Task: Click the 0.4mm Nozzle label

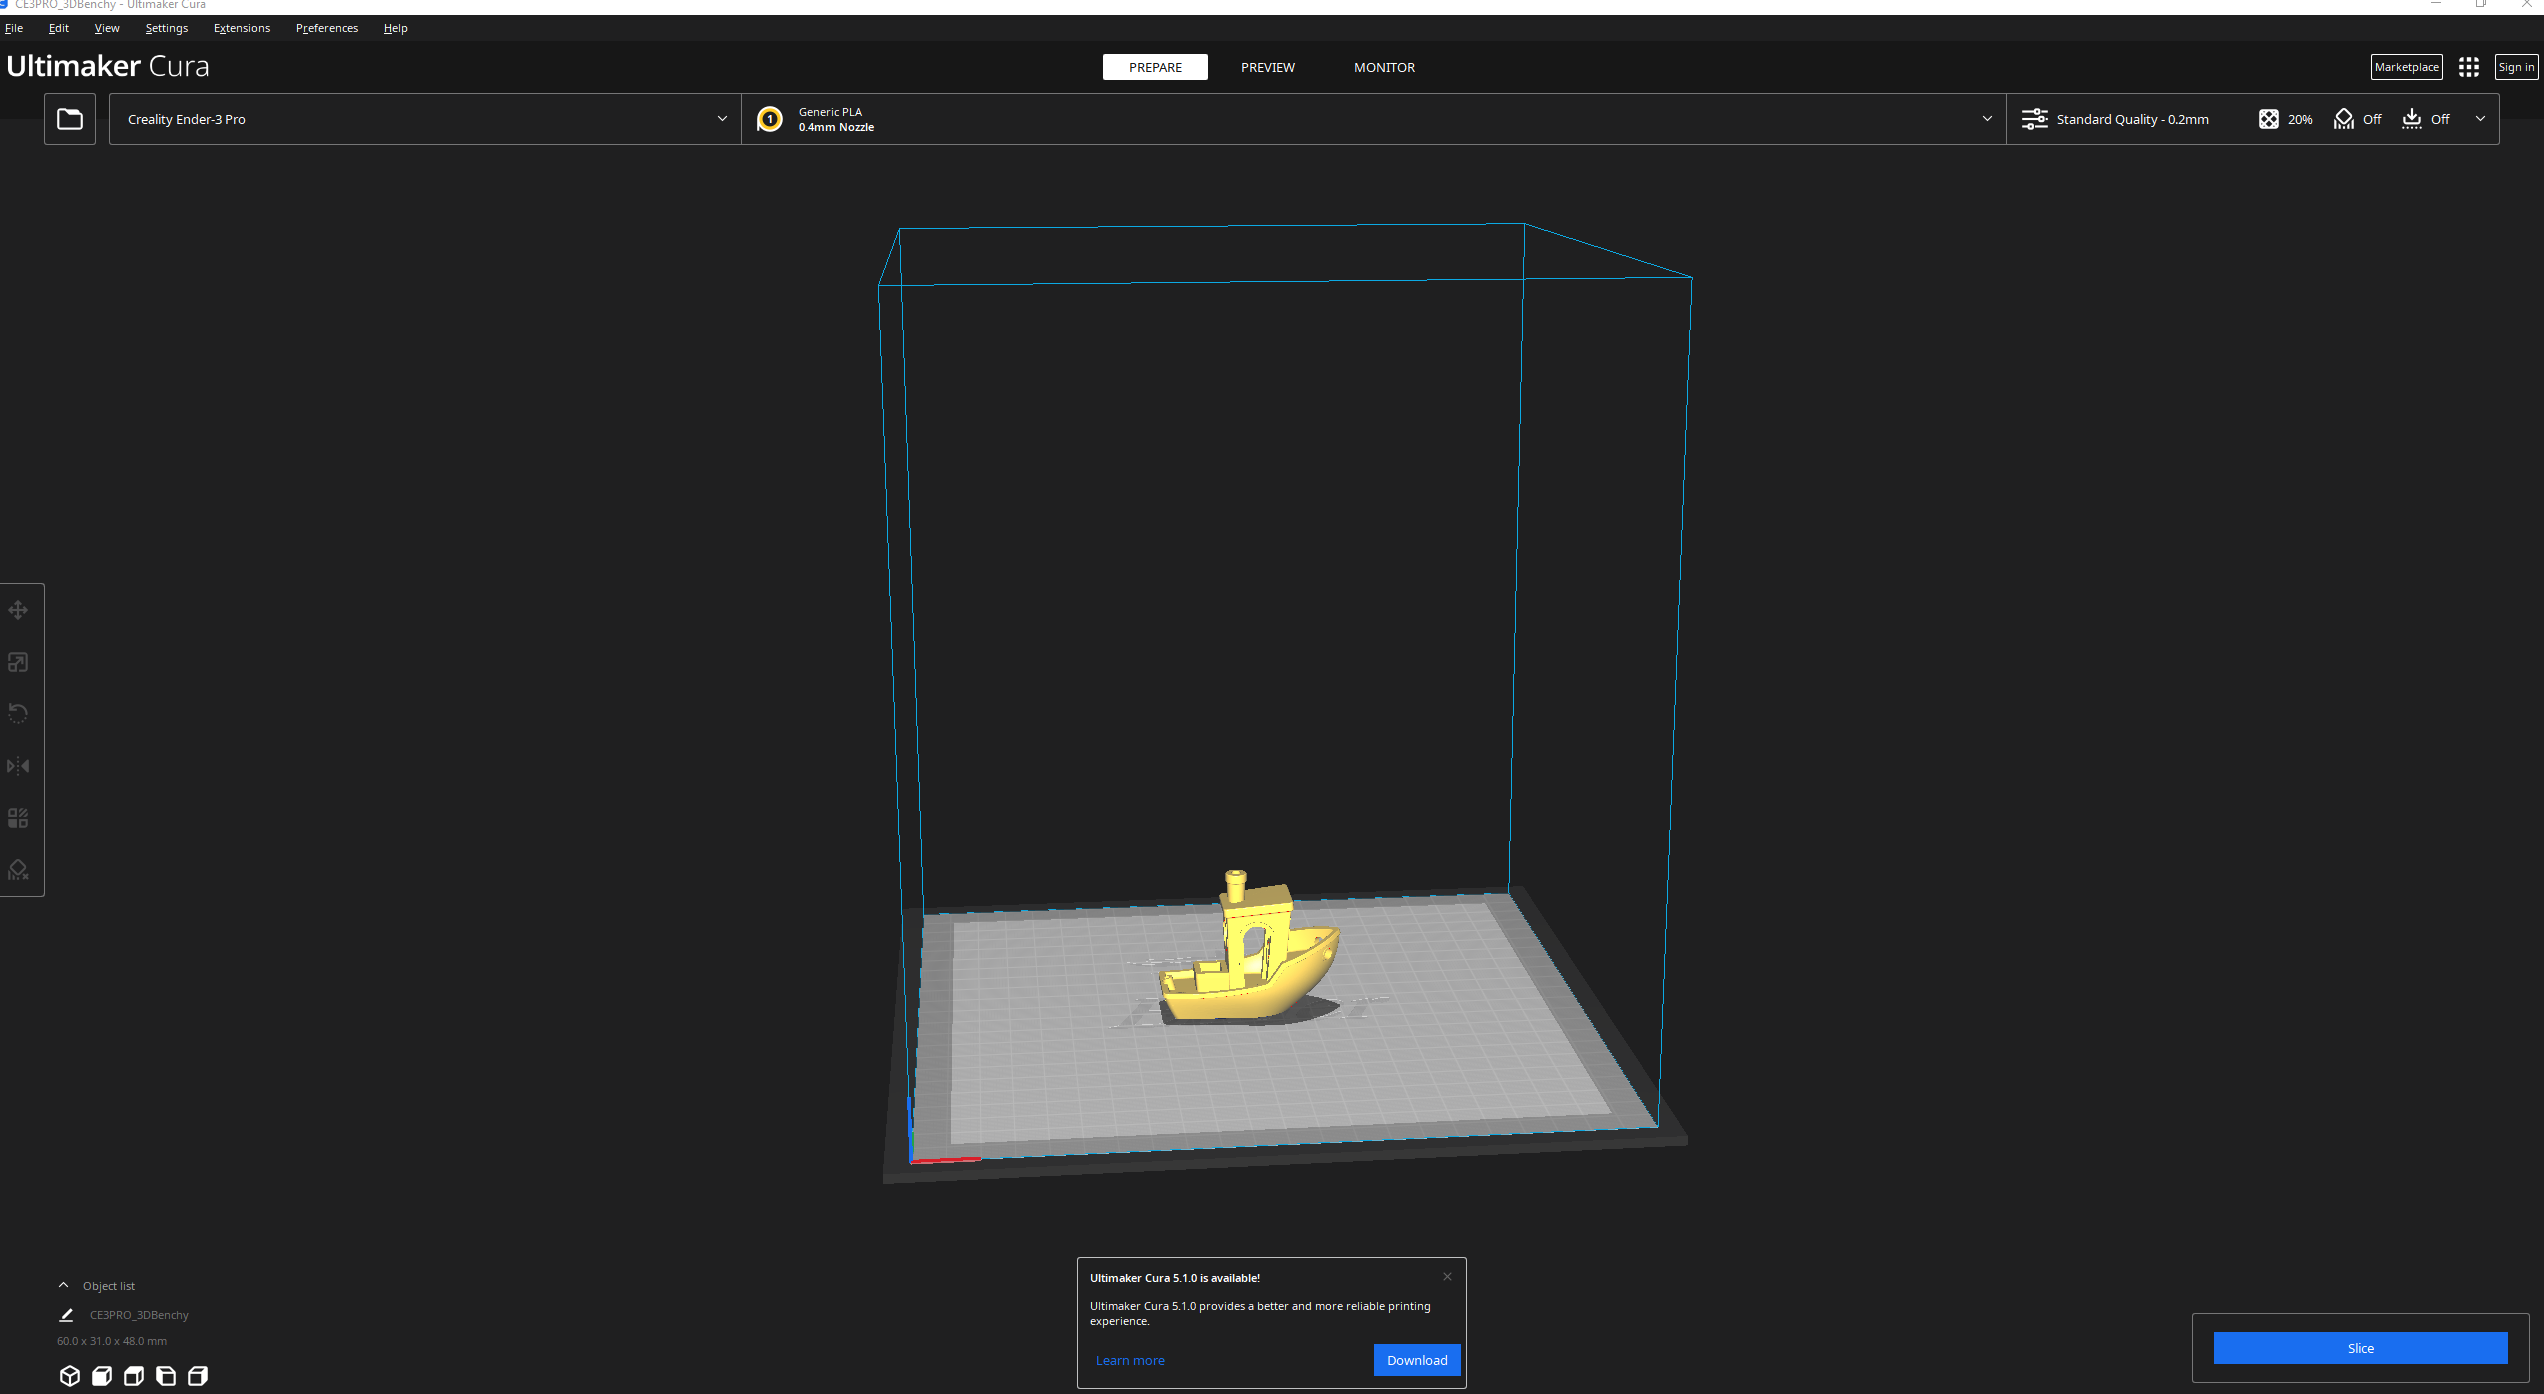Action: click(x=836, y=127)
